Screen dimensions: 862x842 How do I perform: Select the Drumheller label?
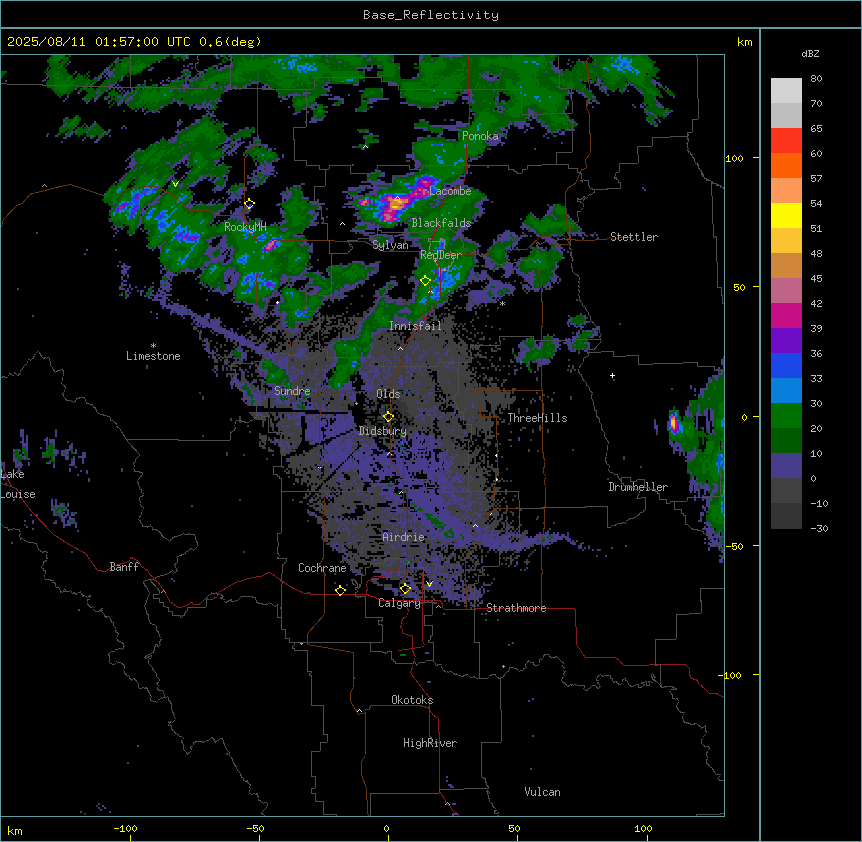tap(638, 487)
